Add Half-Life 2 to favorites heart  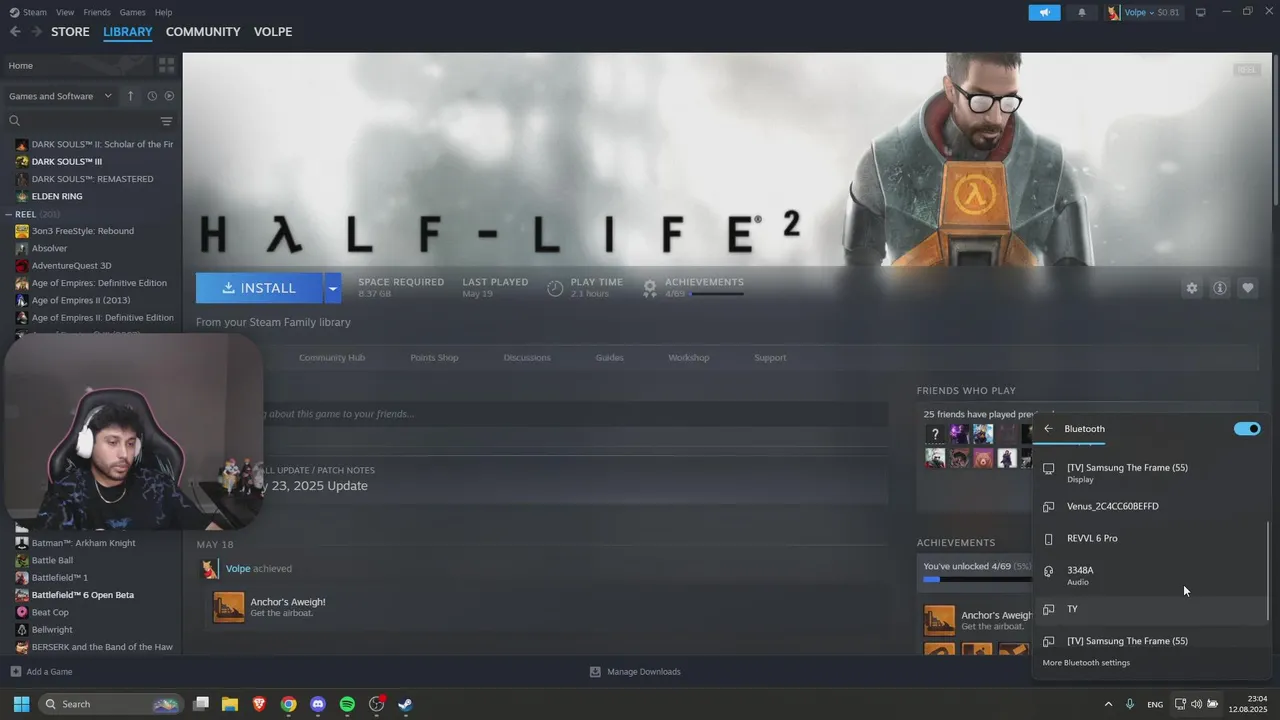point(1247,288)
